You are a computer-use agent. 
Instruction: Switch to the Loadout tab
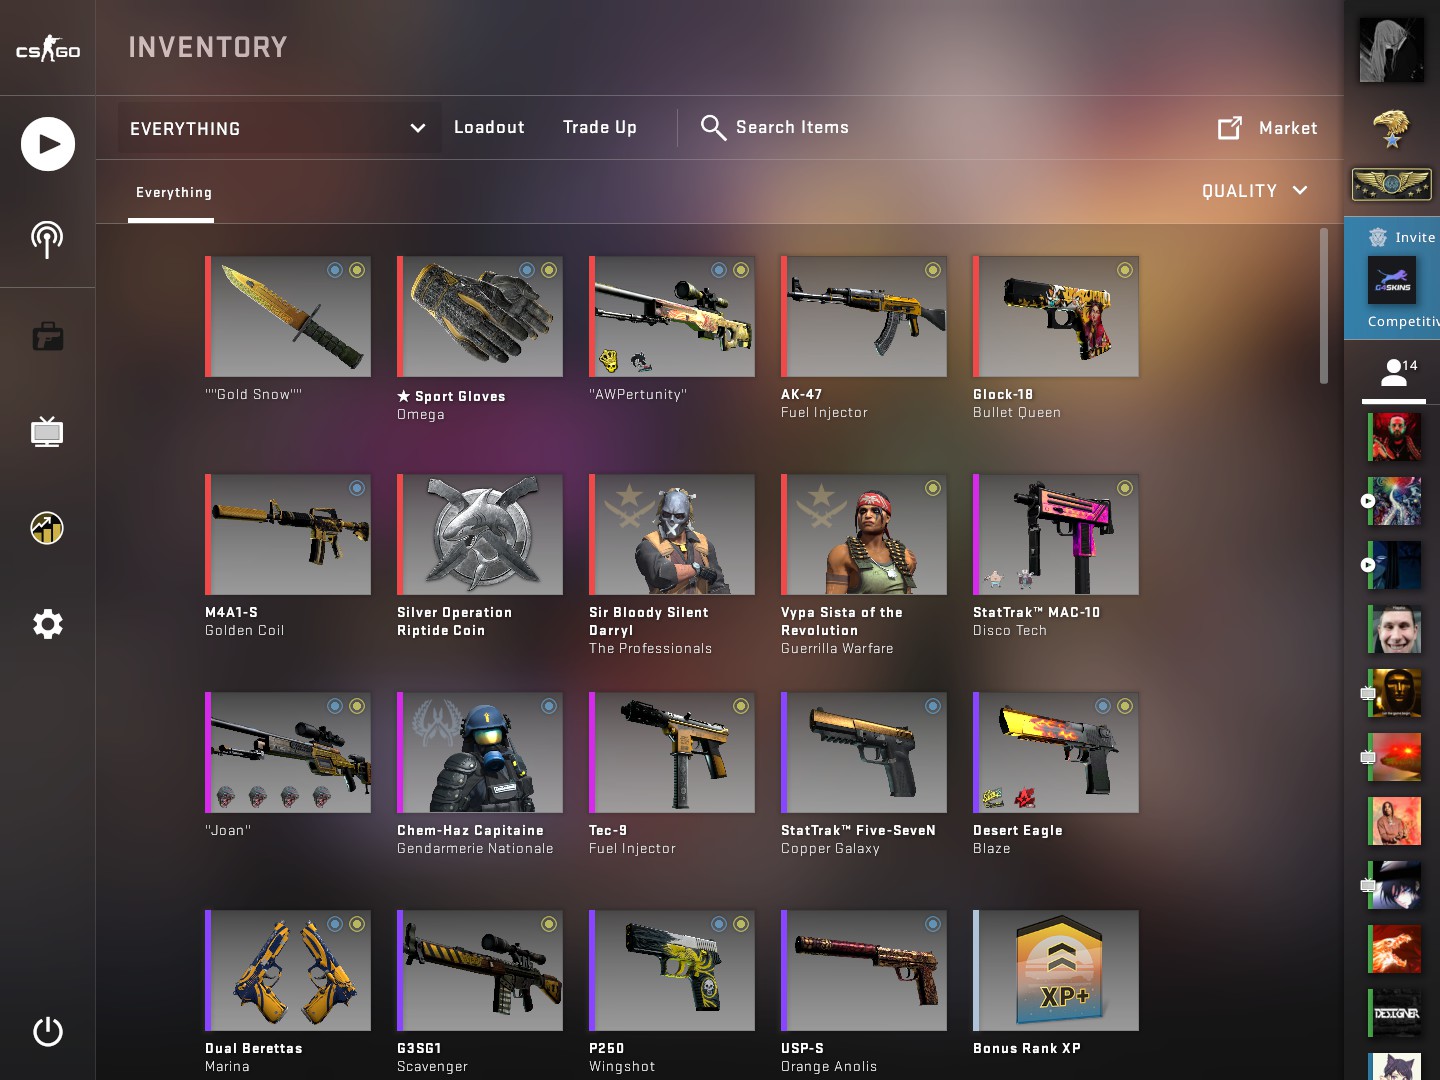[x=489, y=127]
